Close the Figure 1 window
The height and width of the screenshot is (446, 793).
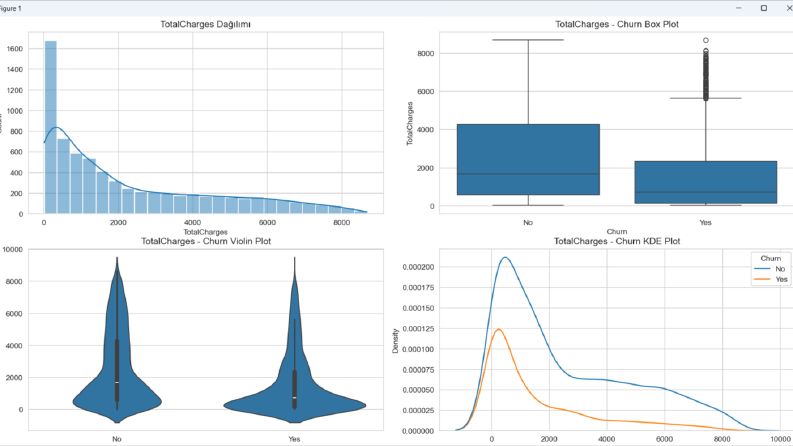point(788,8)
